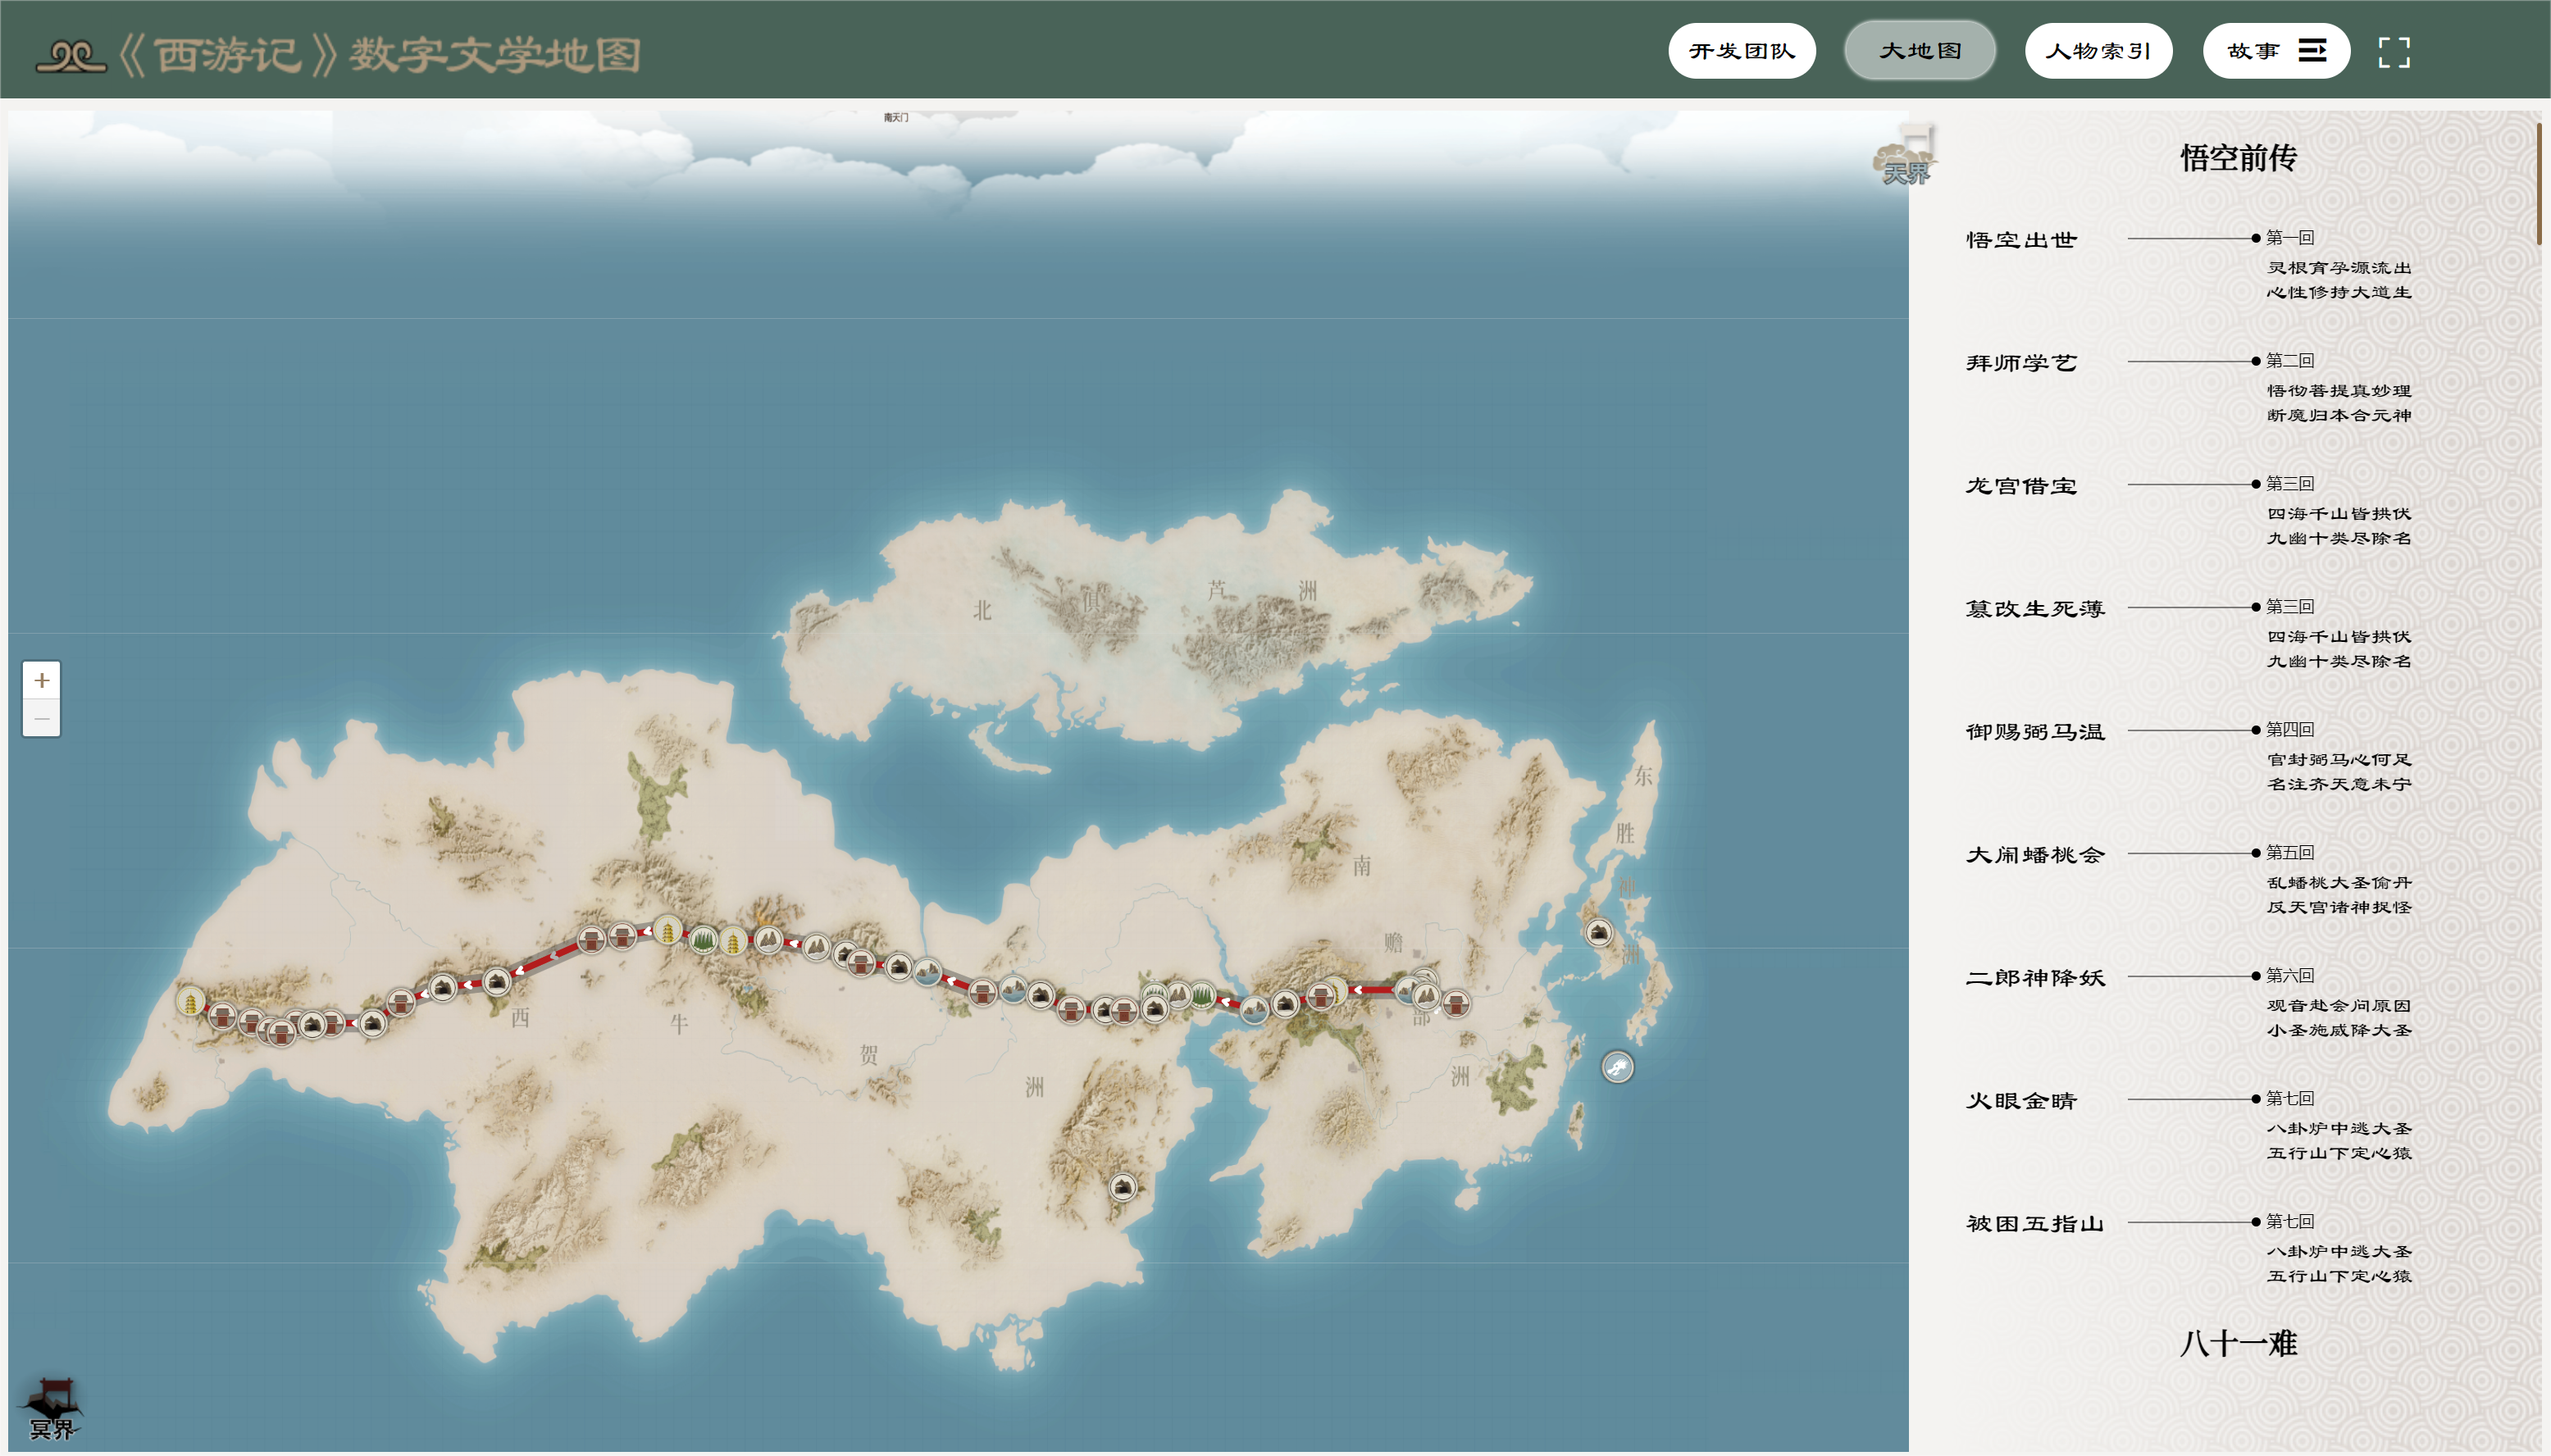Expand the 八十一难 section heading
This screenshot has width=2551, height=1456.
pyautogui.click(x=2238, y=1343)
